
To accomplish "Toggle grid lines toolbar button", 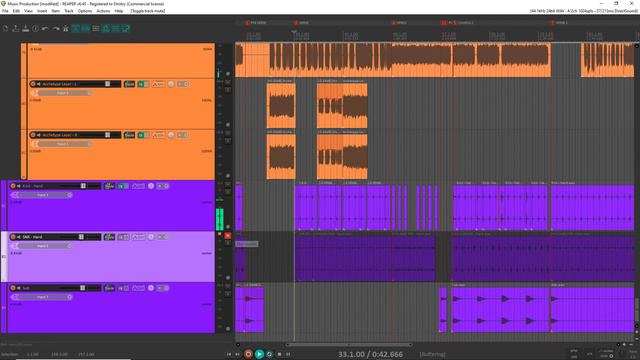I will coord(116,29).
